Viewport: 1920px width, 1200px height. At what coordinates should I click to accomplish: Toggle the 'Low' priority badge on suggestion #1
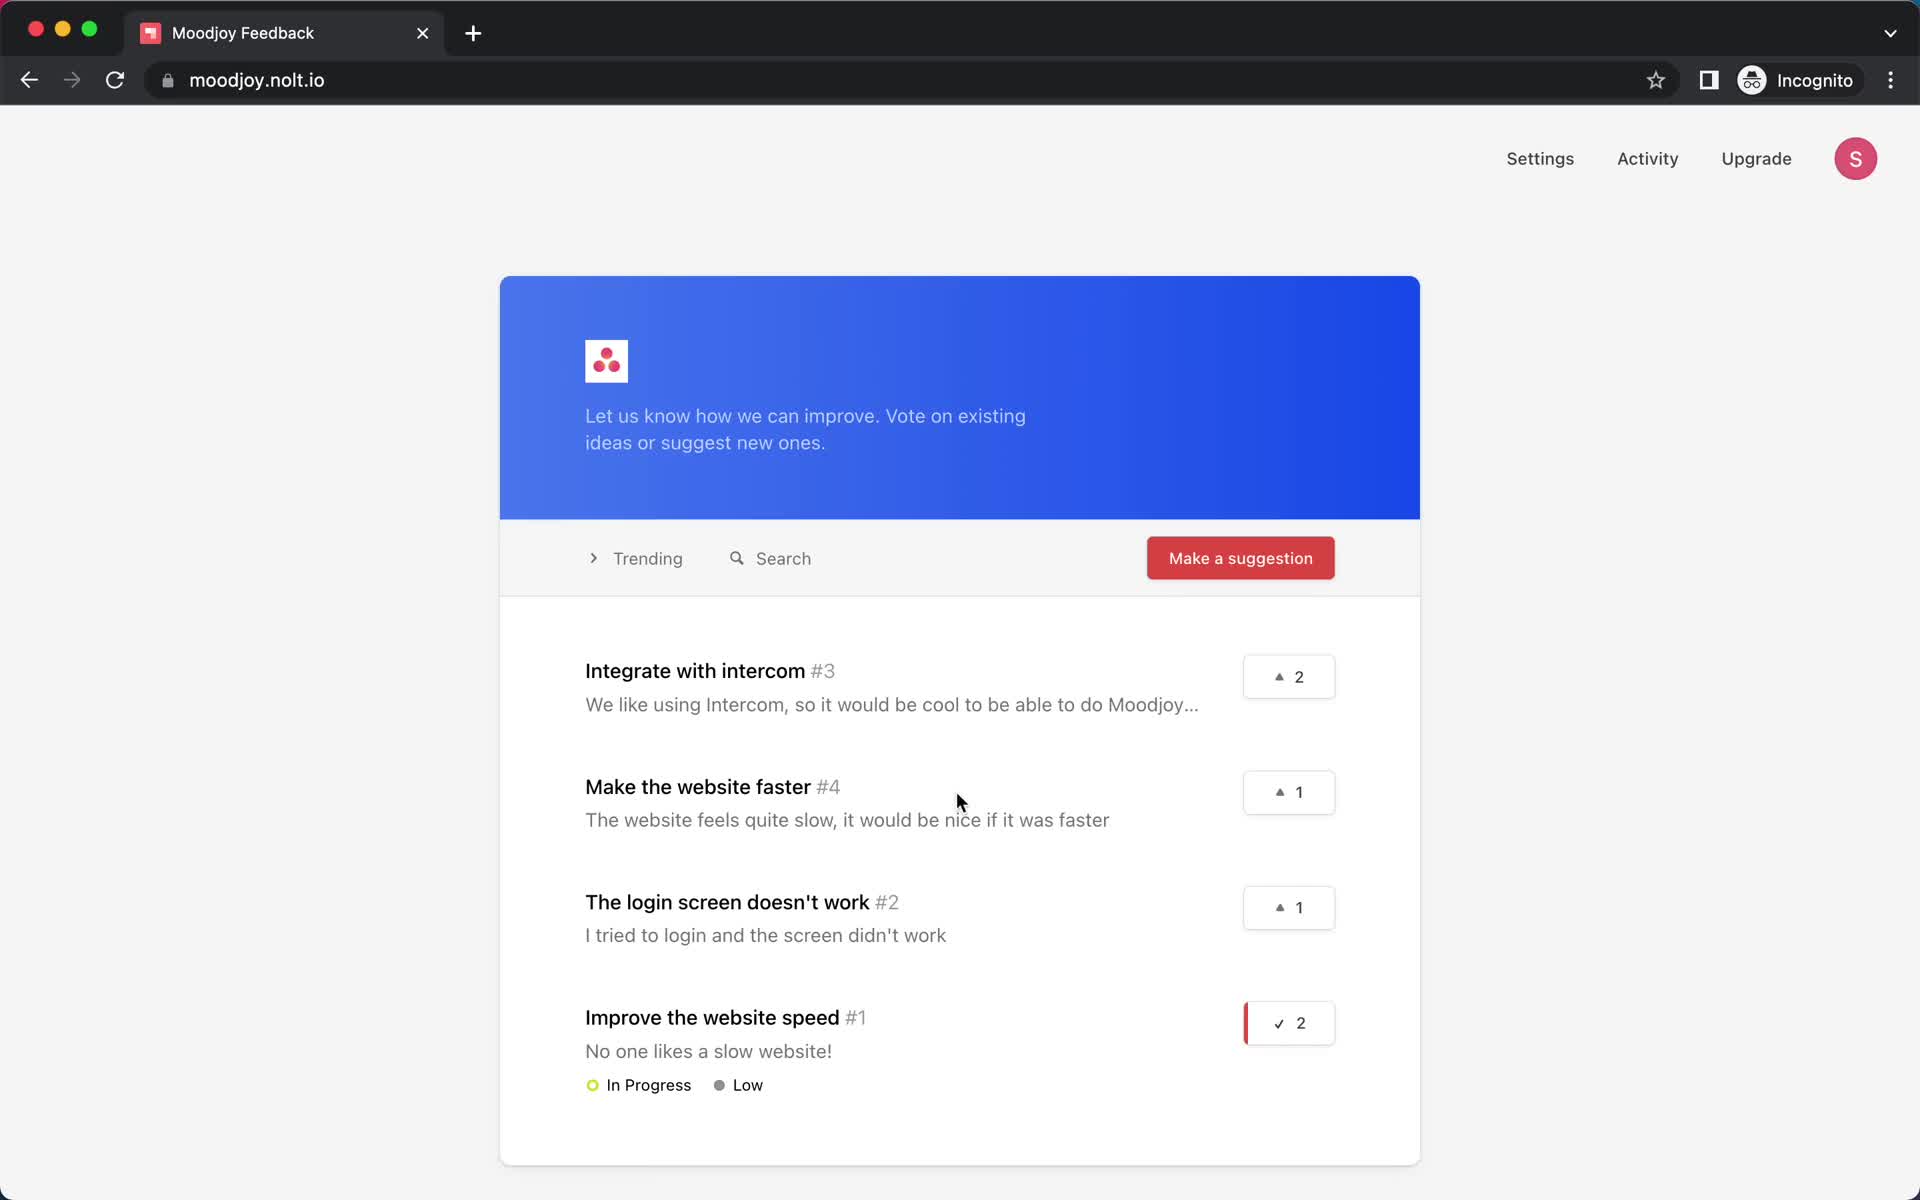click(x=748, y=1084)
